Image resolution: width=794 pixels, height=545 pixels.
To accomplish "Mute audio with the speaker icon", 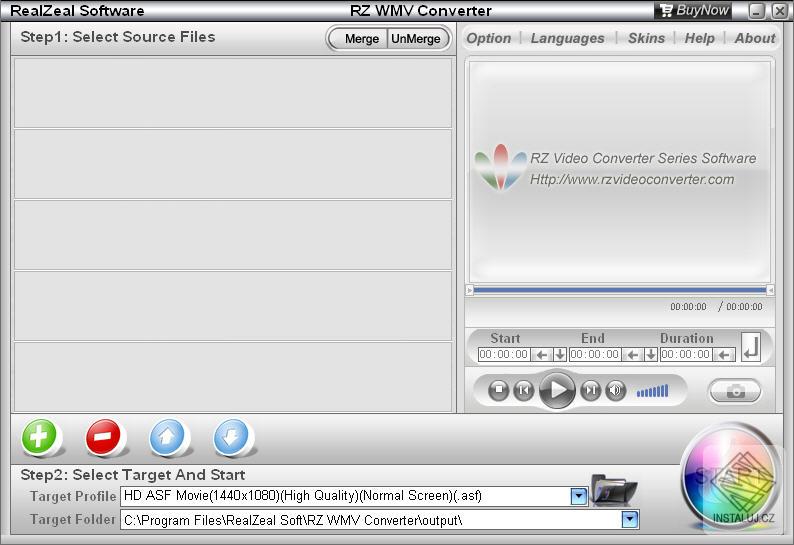I will click(x=616, y=390).
